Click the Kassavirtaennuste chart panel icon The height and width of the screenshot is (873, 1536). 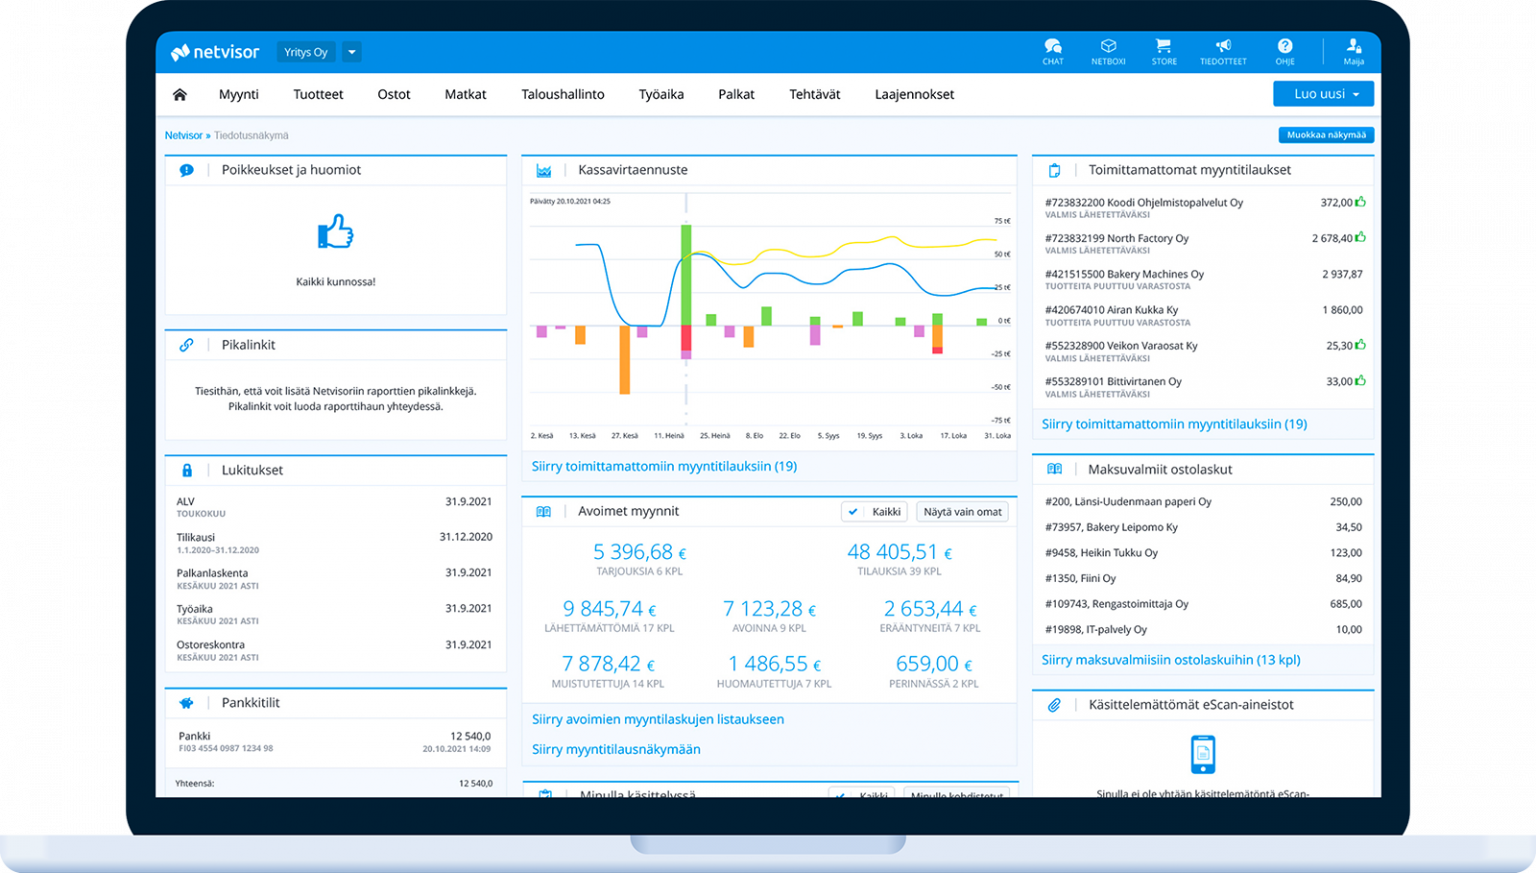click(x=545, y=170)
